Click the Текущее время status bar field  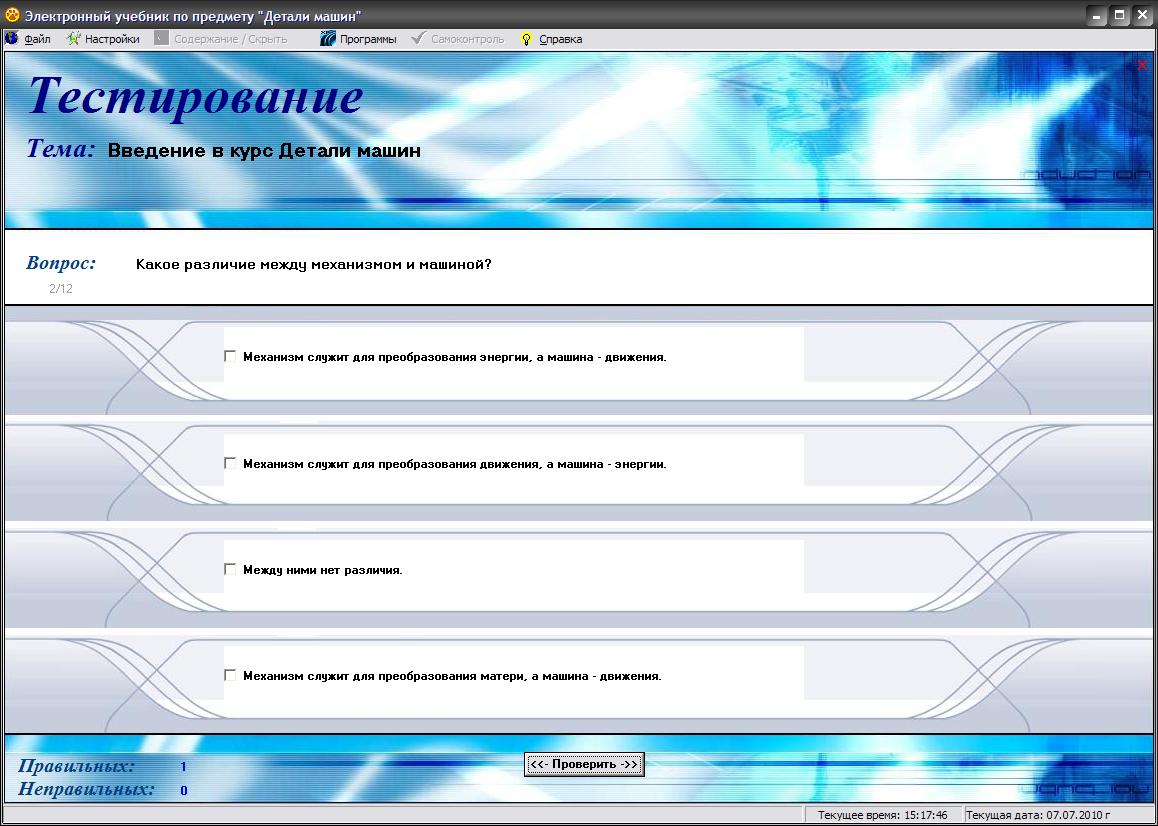(883, 815)
